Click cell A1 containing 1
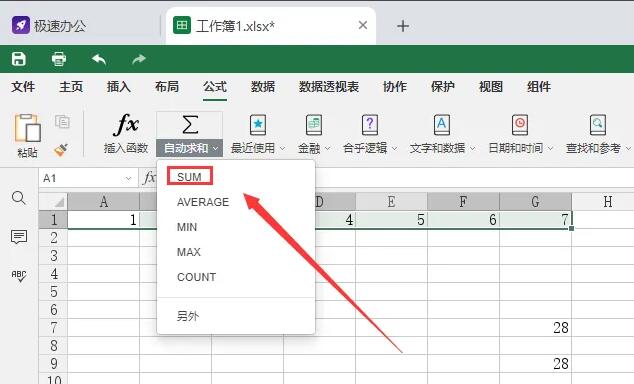634x384 pixels. tap(104, 220)
